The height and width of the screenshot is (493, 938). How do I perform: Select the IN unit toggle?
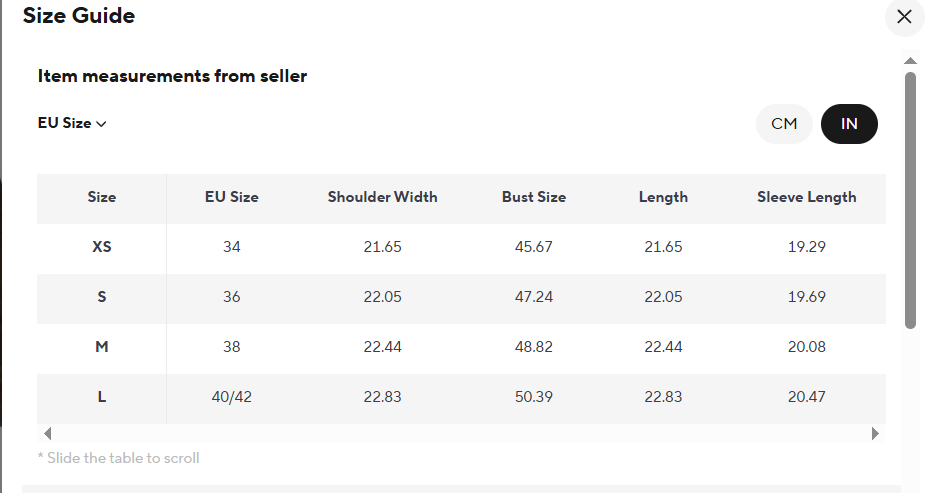849,124
